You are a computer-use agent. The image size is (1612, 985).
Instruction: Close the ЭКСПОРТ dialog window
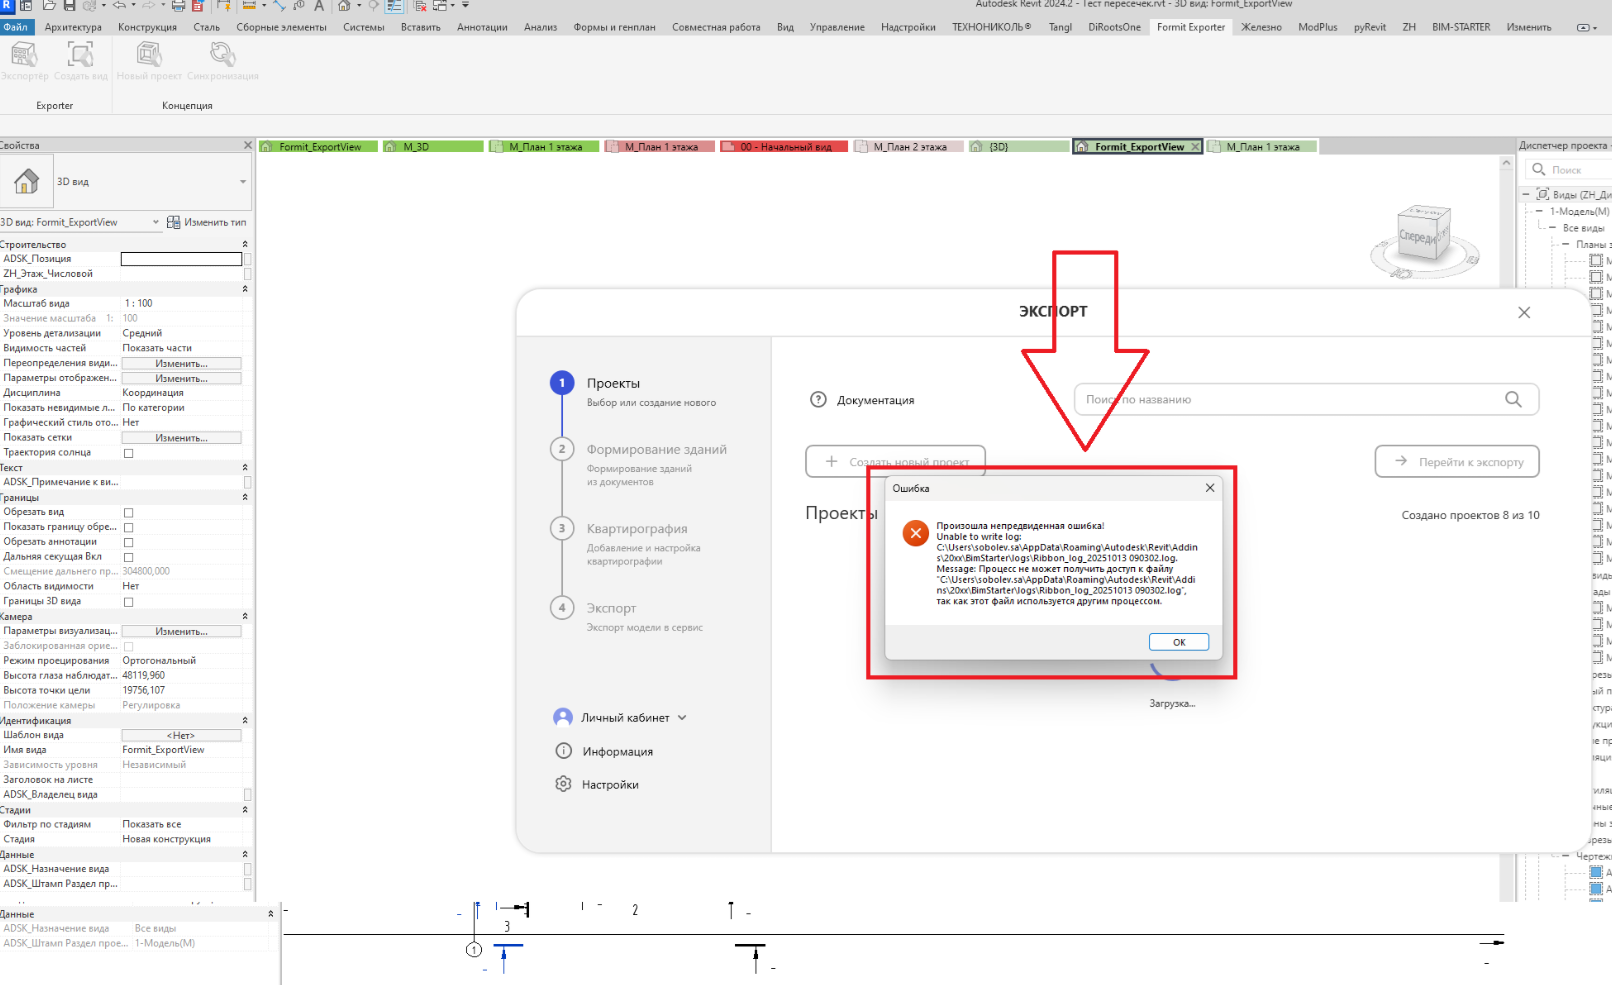1524,312
